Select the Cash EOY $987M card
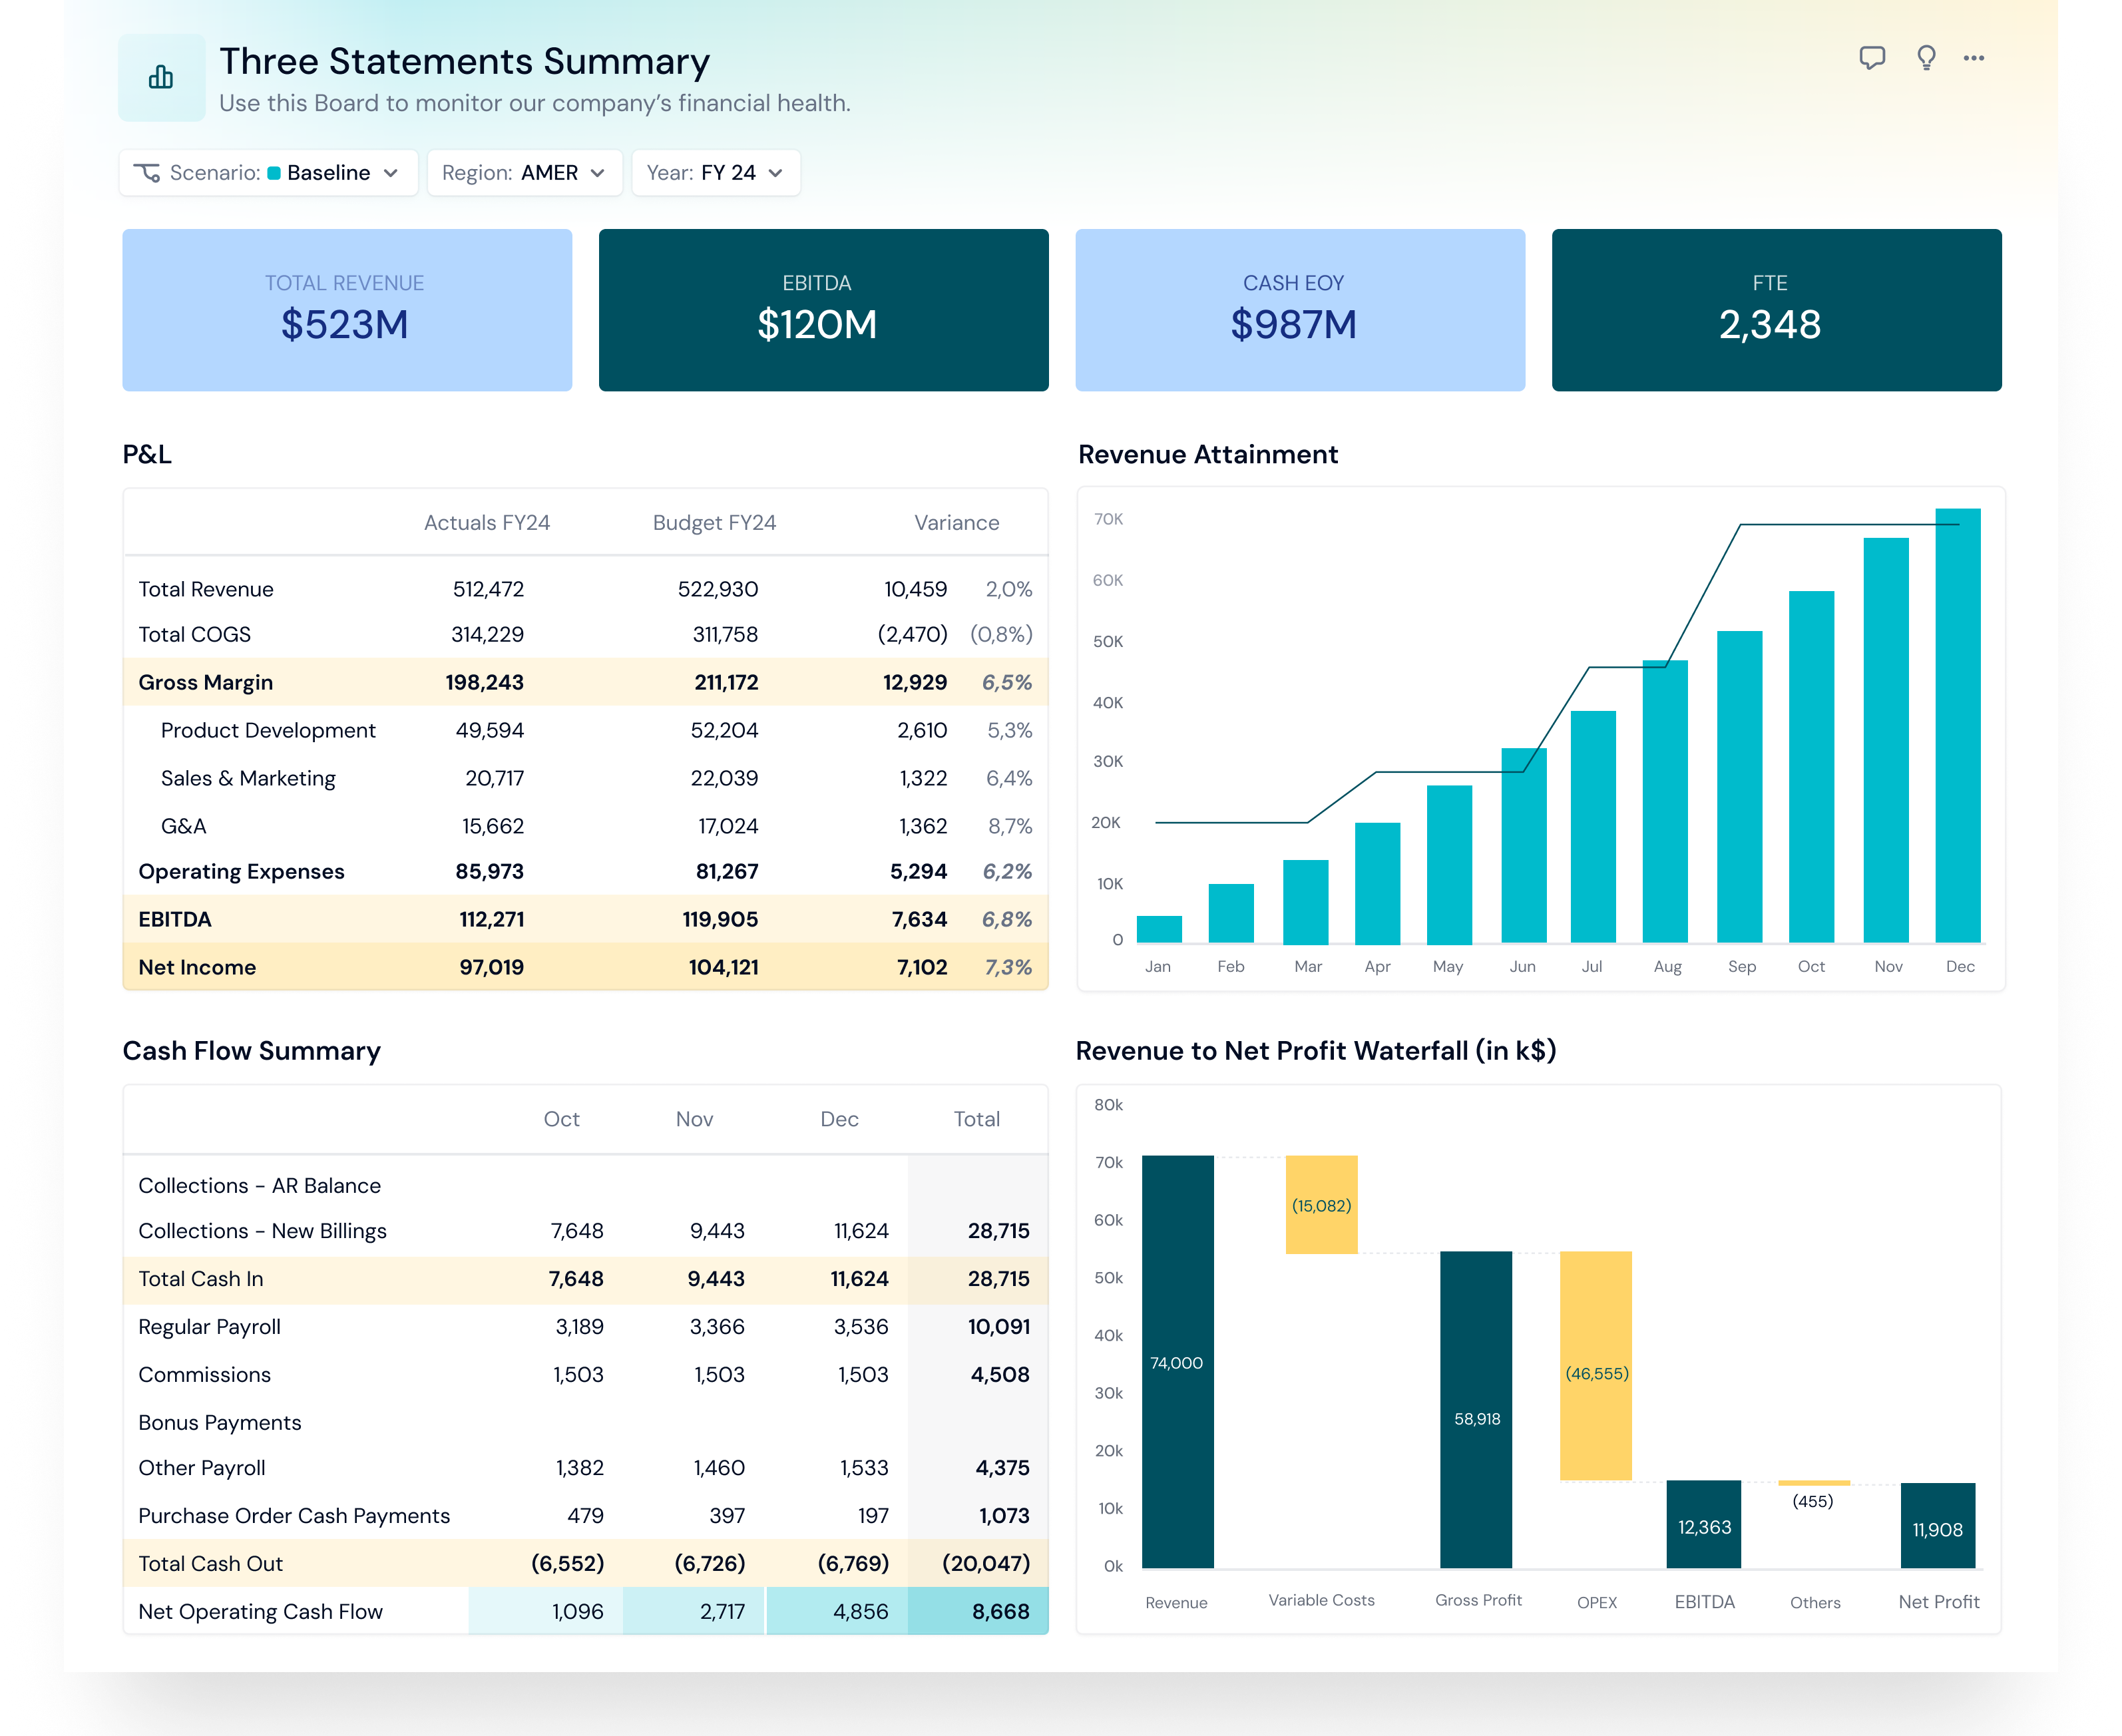 (x=1300, y=310)
